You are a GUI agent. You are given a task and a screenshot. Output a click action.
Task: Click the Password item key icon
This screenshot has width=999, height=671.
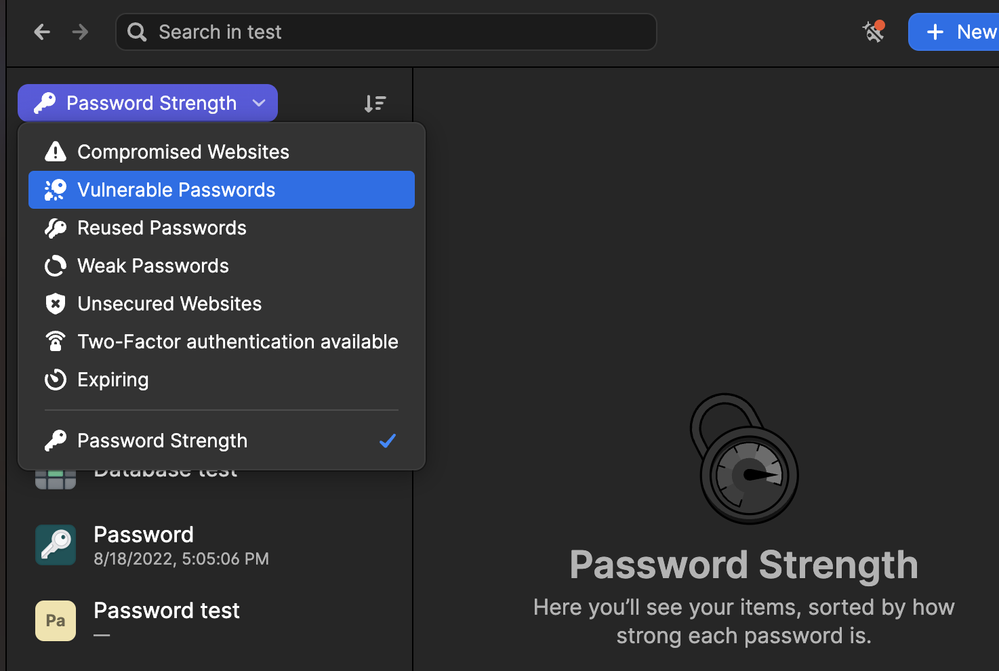(56, 545)
